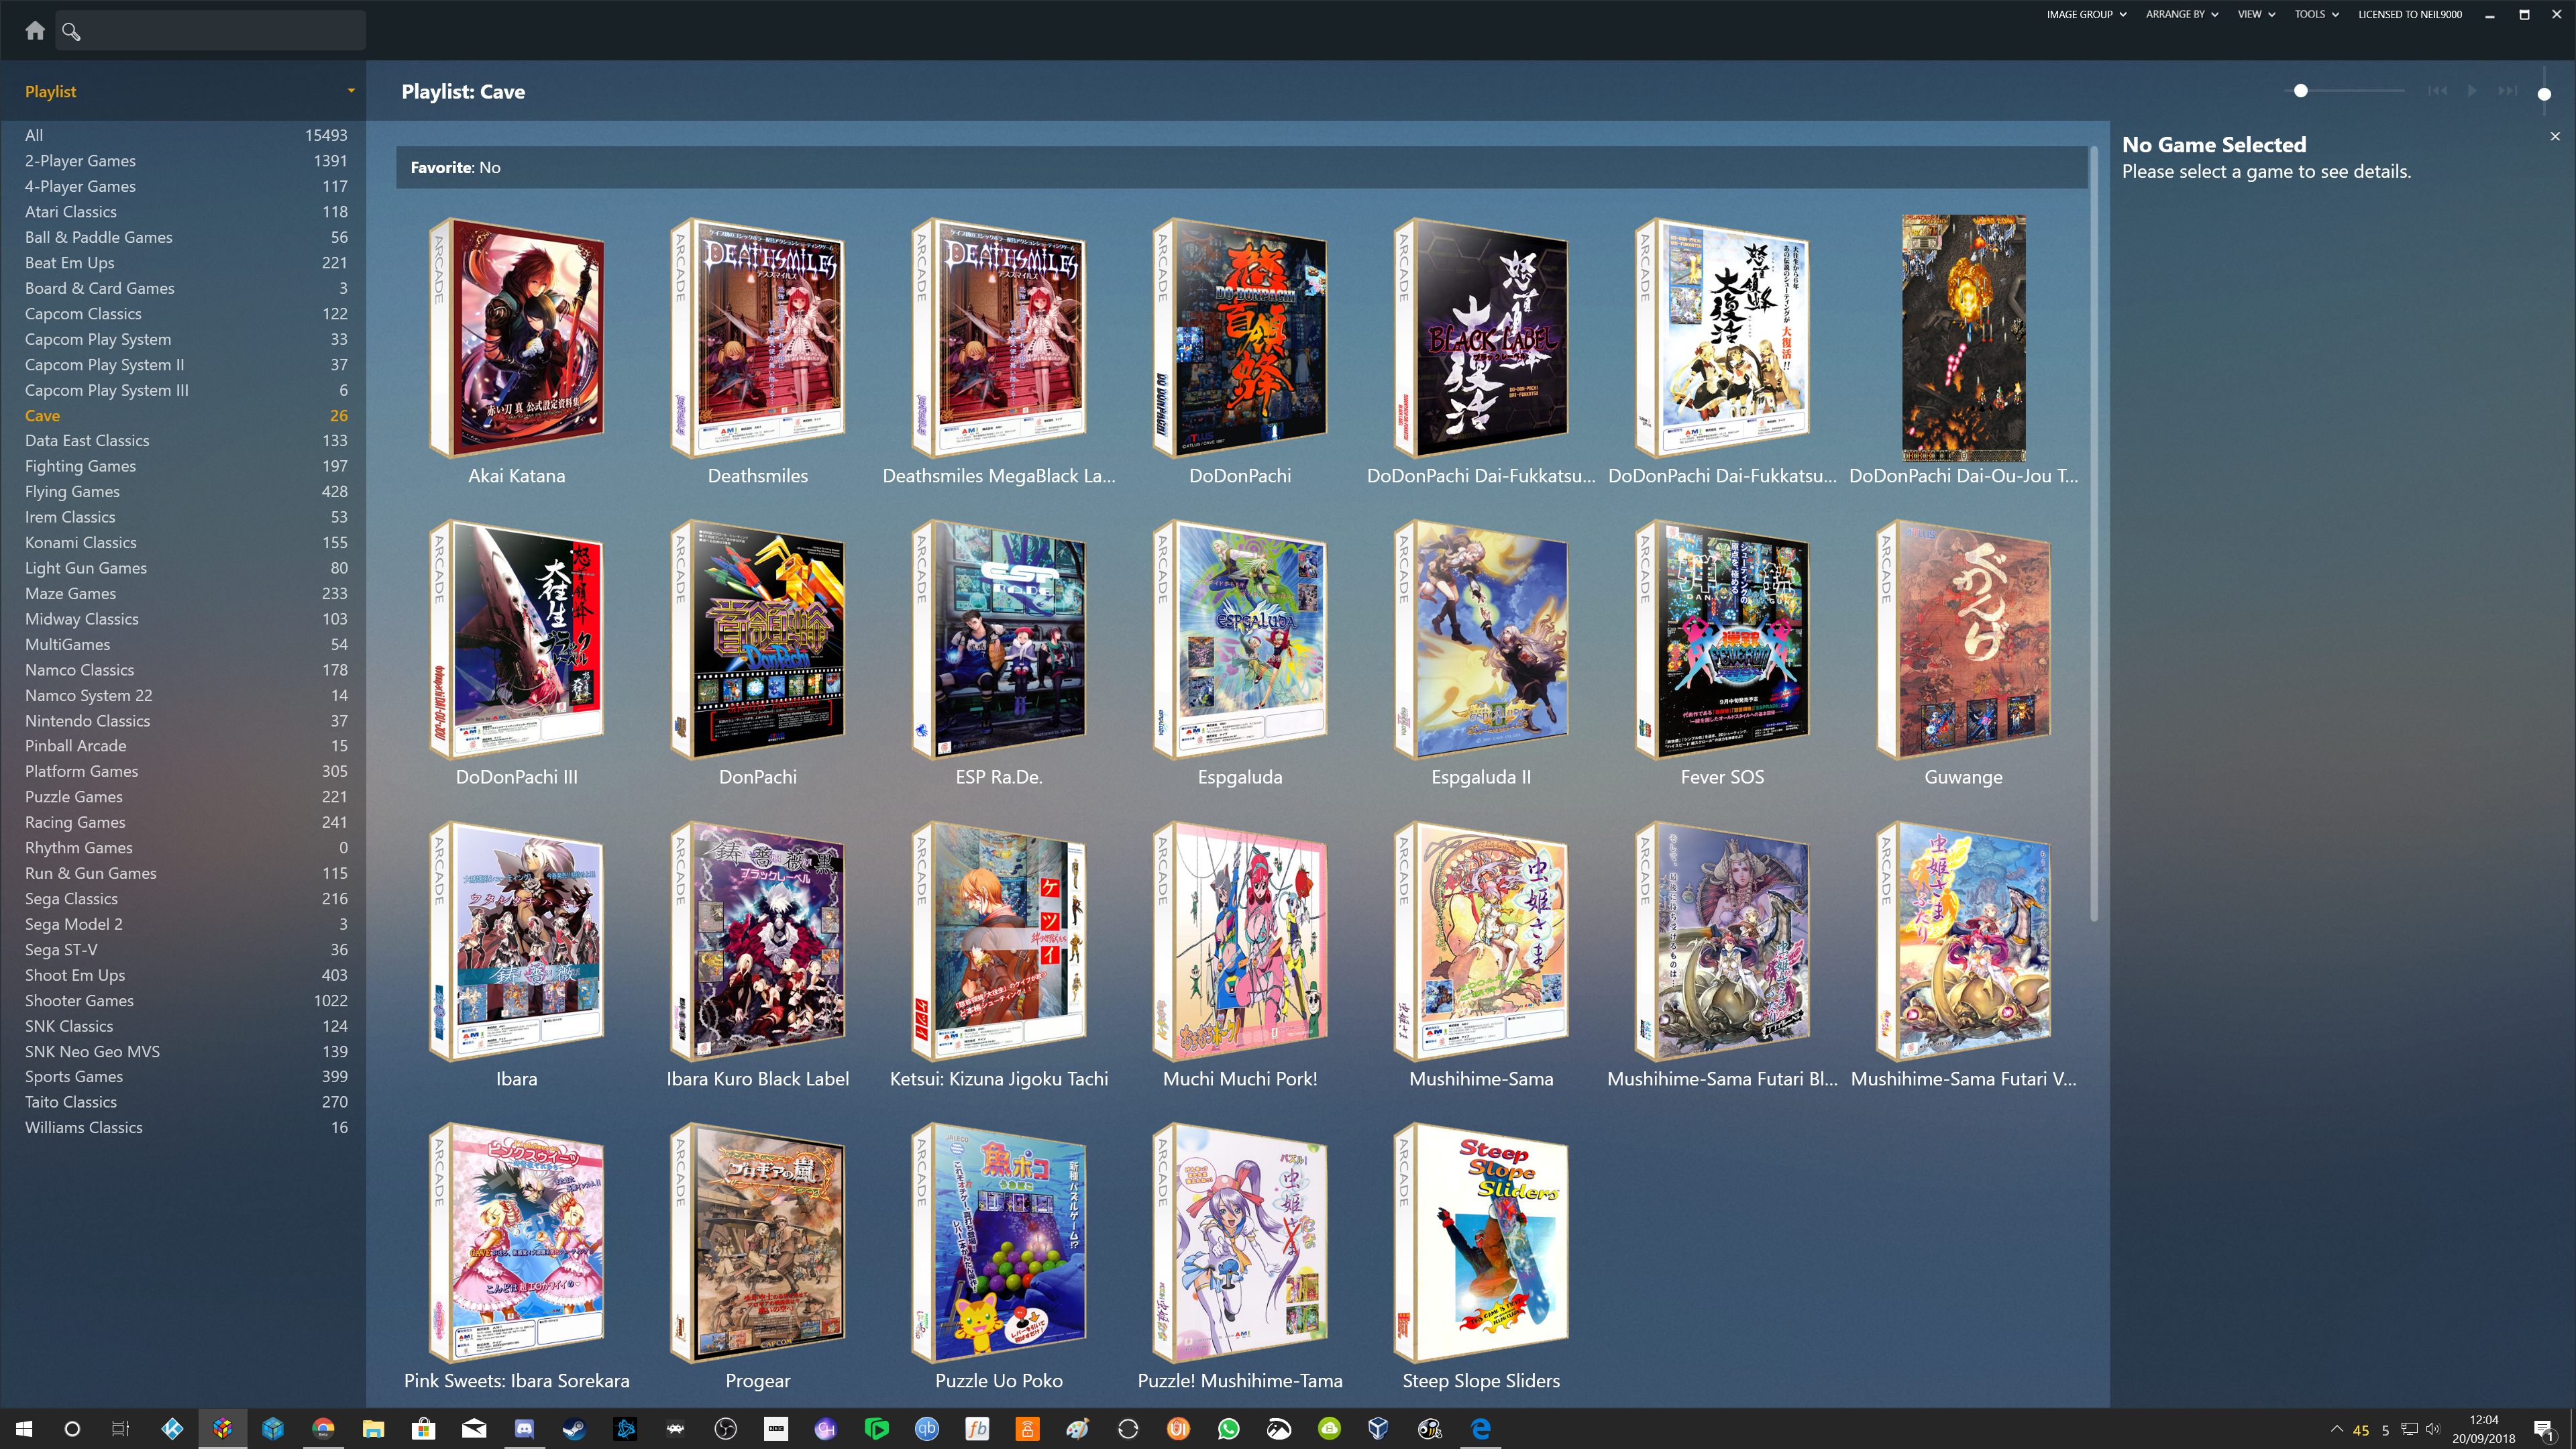
Task: Open the Mail app from taskbar
Action: (474, 1429)
